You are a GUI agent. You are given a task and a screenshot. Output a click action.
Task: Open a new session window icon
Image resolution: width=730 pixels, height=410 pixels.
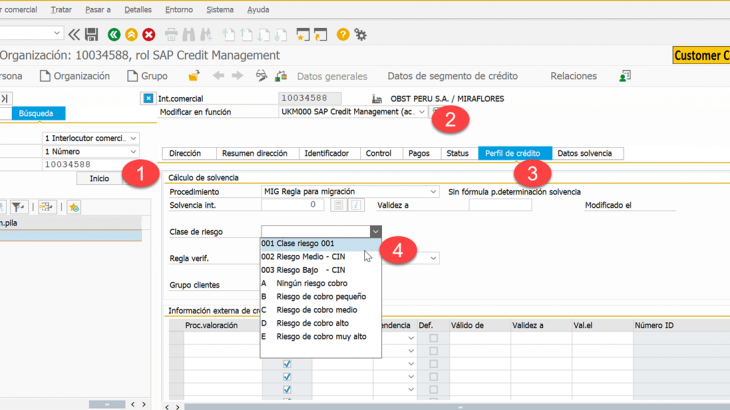[303, 34]
